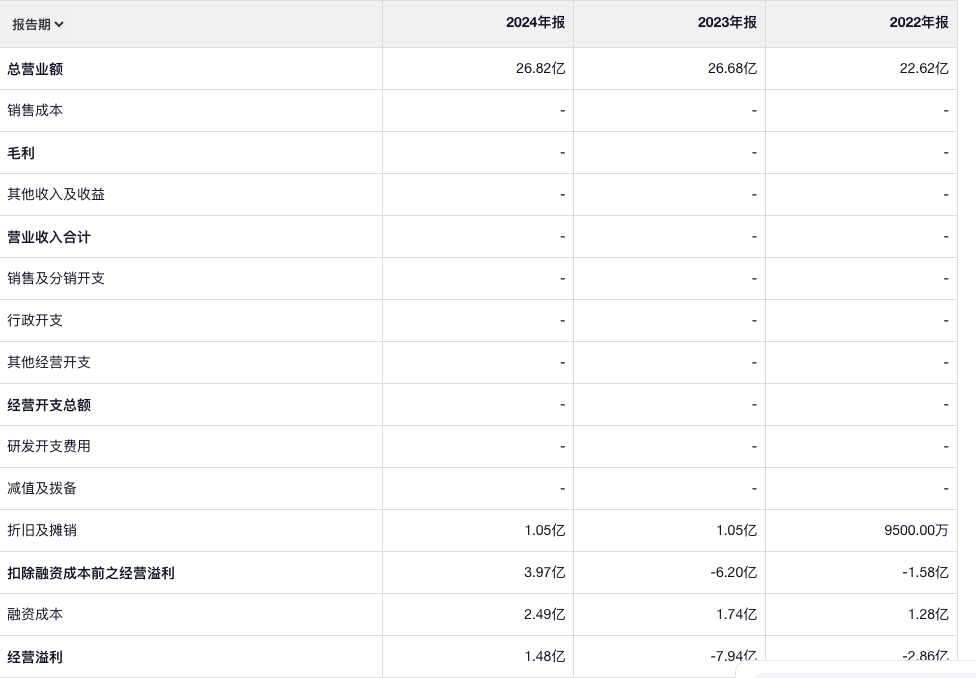Select the 融资成本 row label

tap(35, 614)
